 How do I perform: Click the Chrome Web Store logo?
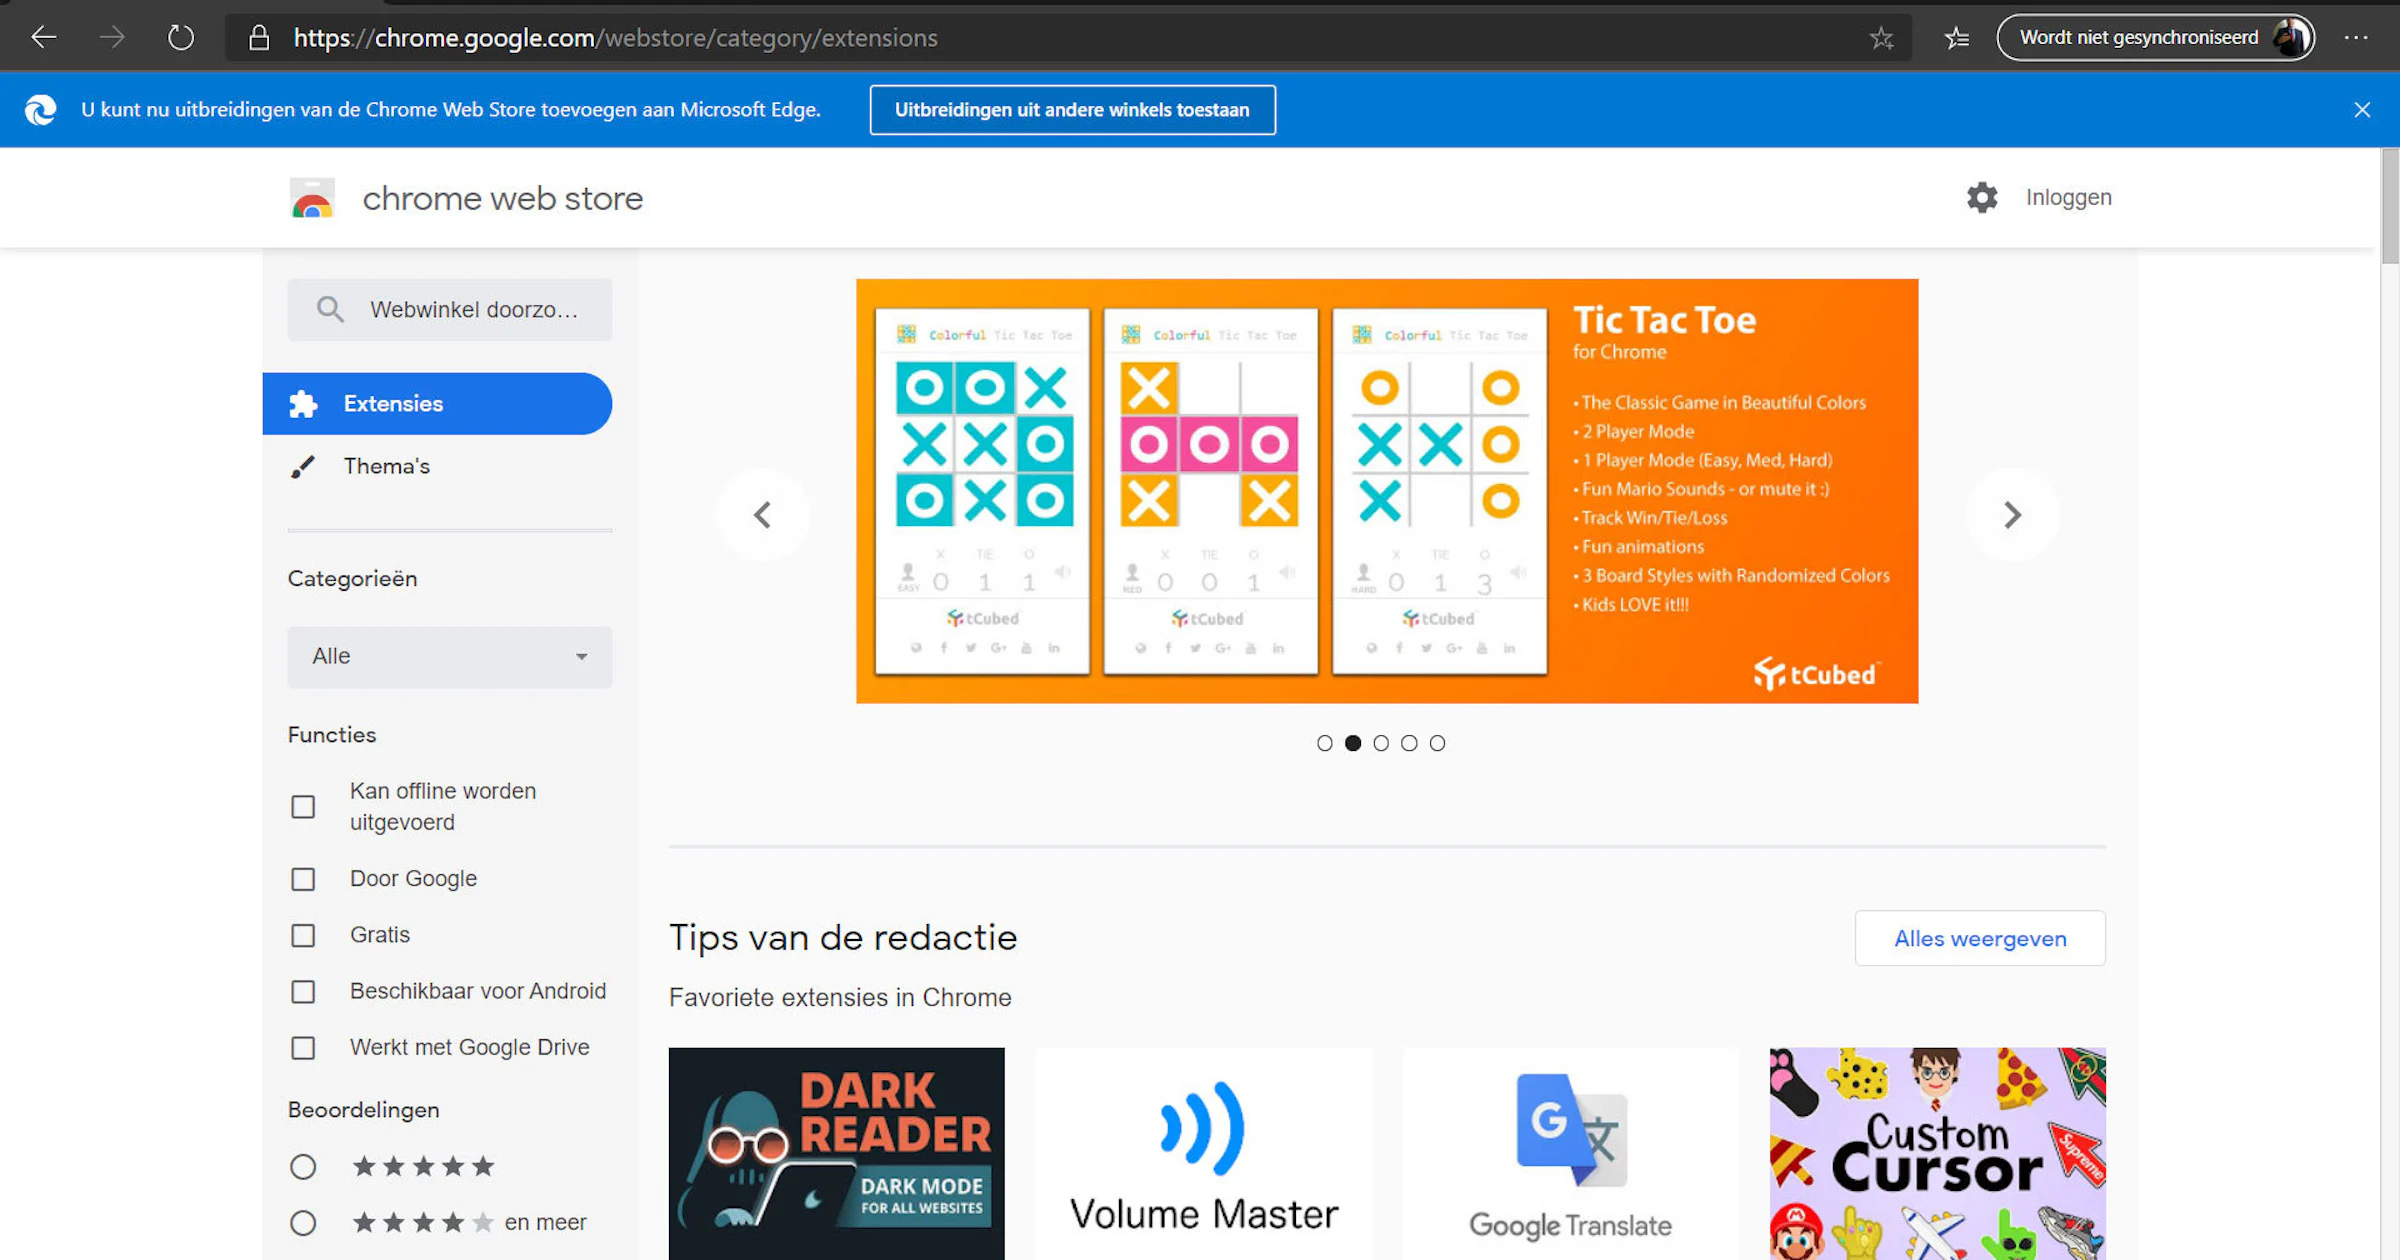tap(312, 198)
